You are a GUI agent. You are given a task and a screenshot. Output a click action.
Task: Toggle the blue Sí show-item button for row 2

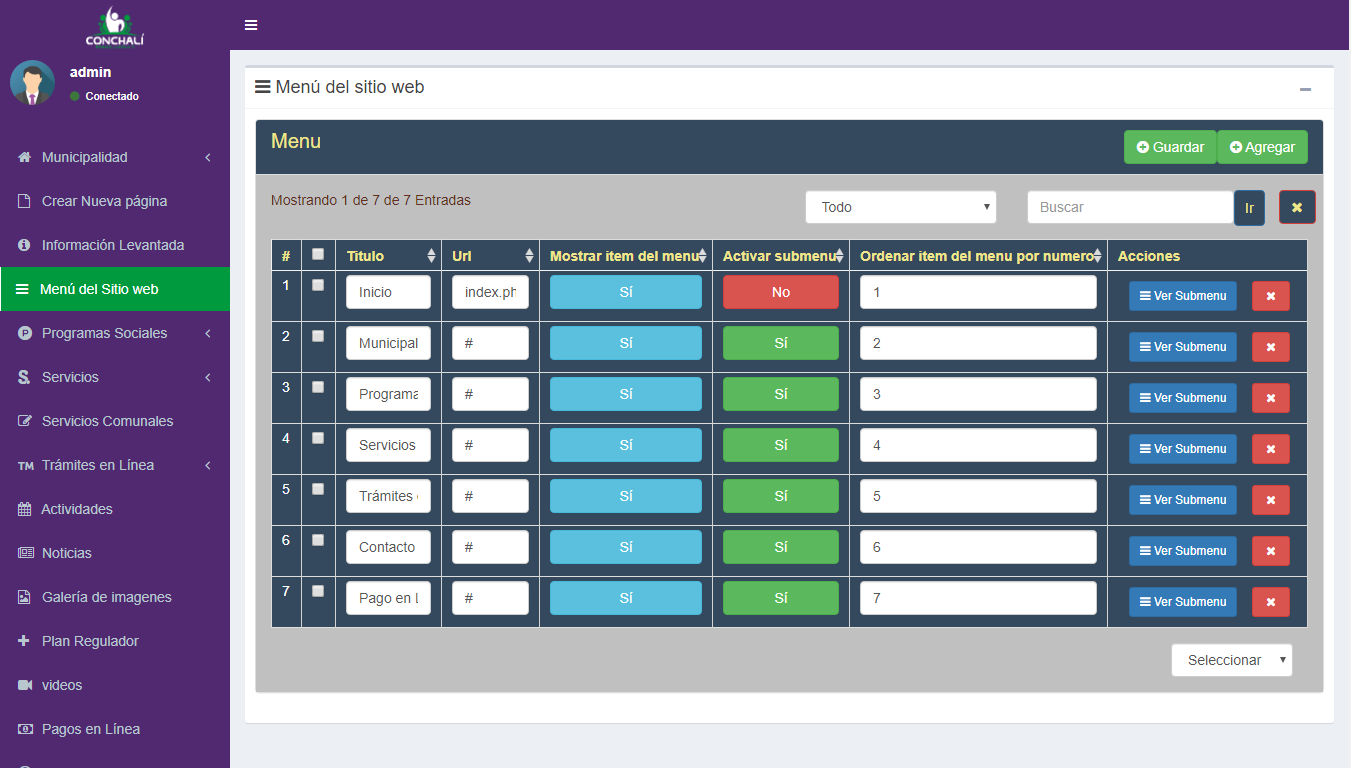pos(625,343)
